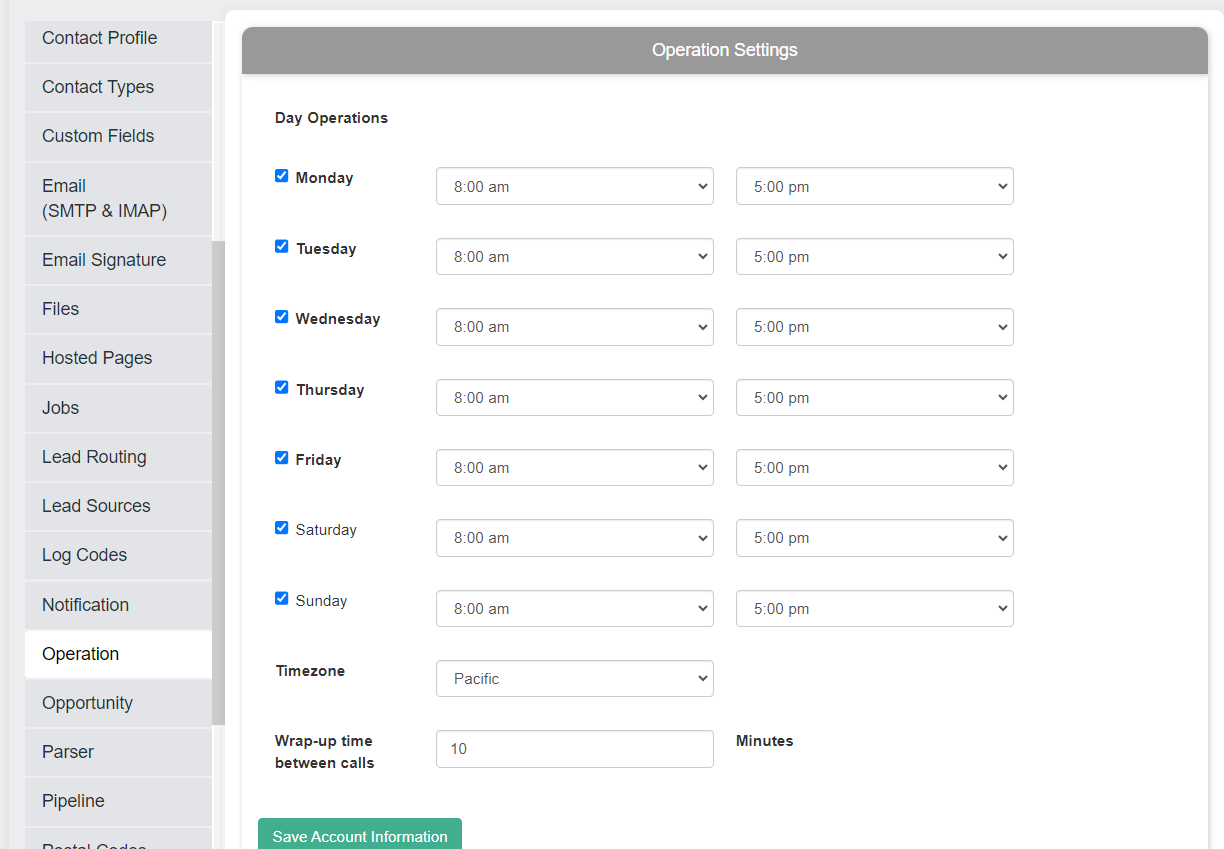Click the Monday label text
The image size is (1224, 849).
pyautogui.click(x=324, y=178)
